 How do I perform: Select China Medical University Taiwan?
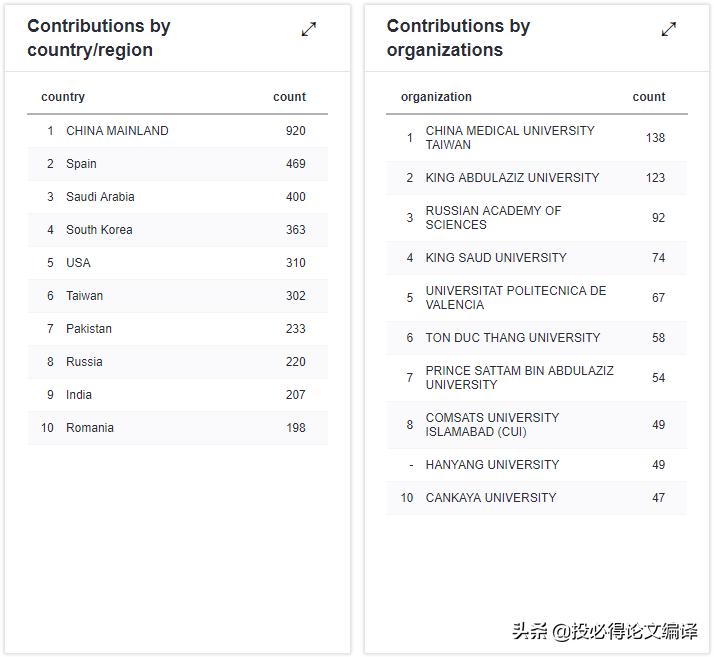pos(510,138)
